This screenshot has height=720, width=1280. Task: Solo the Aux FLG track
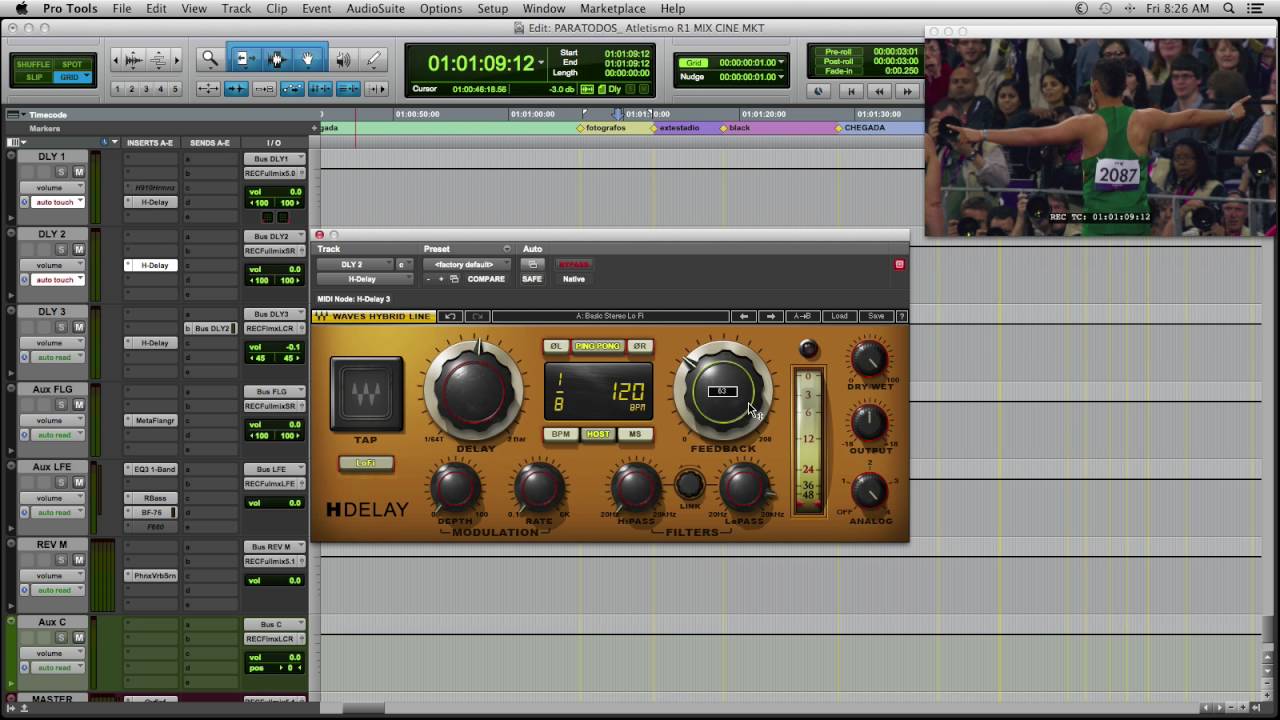(61, 405)
